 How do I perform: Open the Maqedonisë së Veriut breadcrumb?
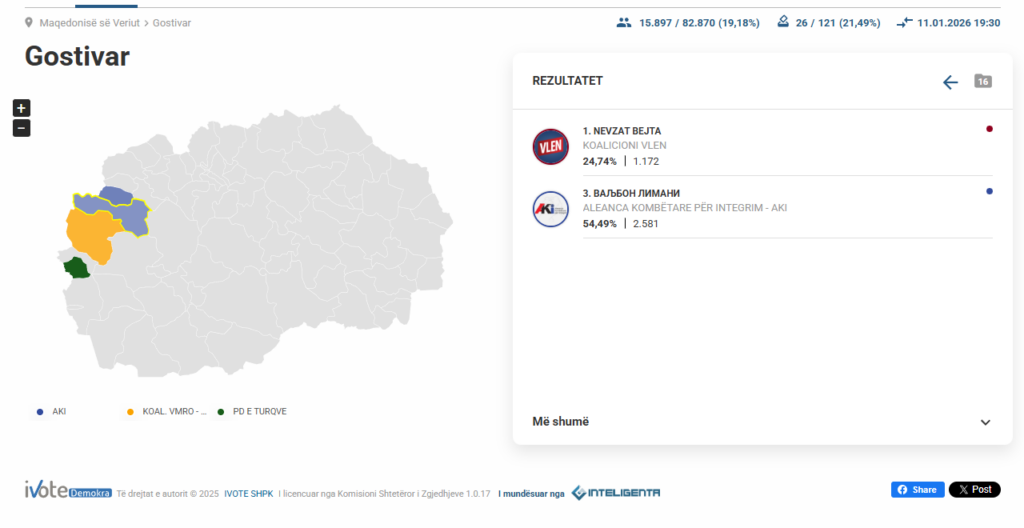89,22
